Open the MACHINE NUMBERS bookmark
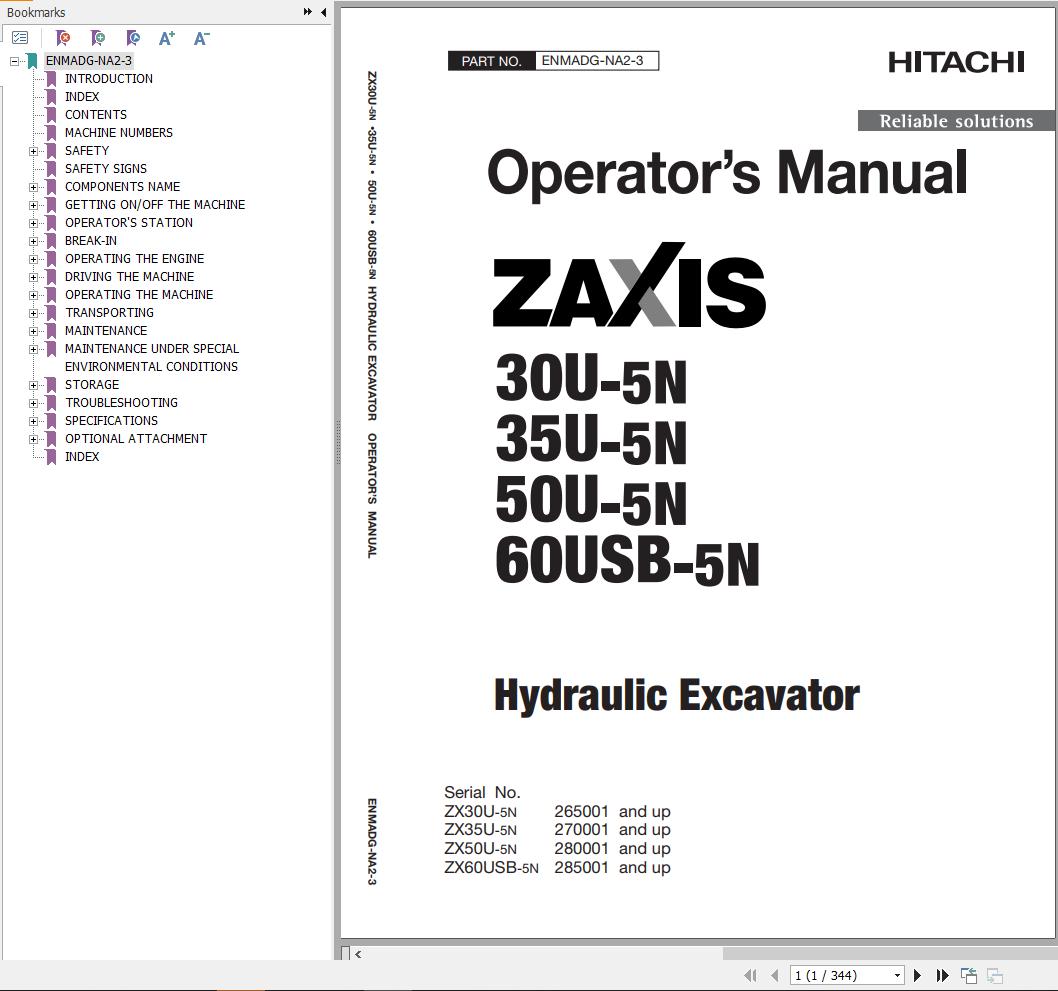The height and width of the screenshot is (991, 1058). 119,132
